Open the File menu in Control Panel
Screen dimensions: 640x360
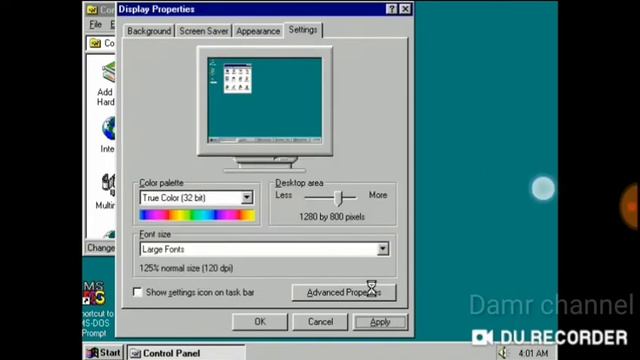pos(96,24)
